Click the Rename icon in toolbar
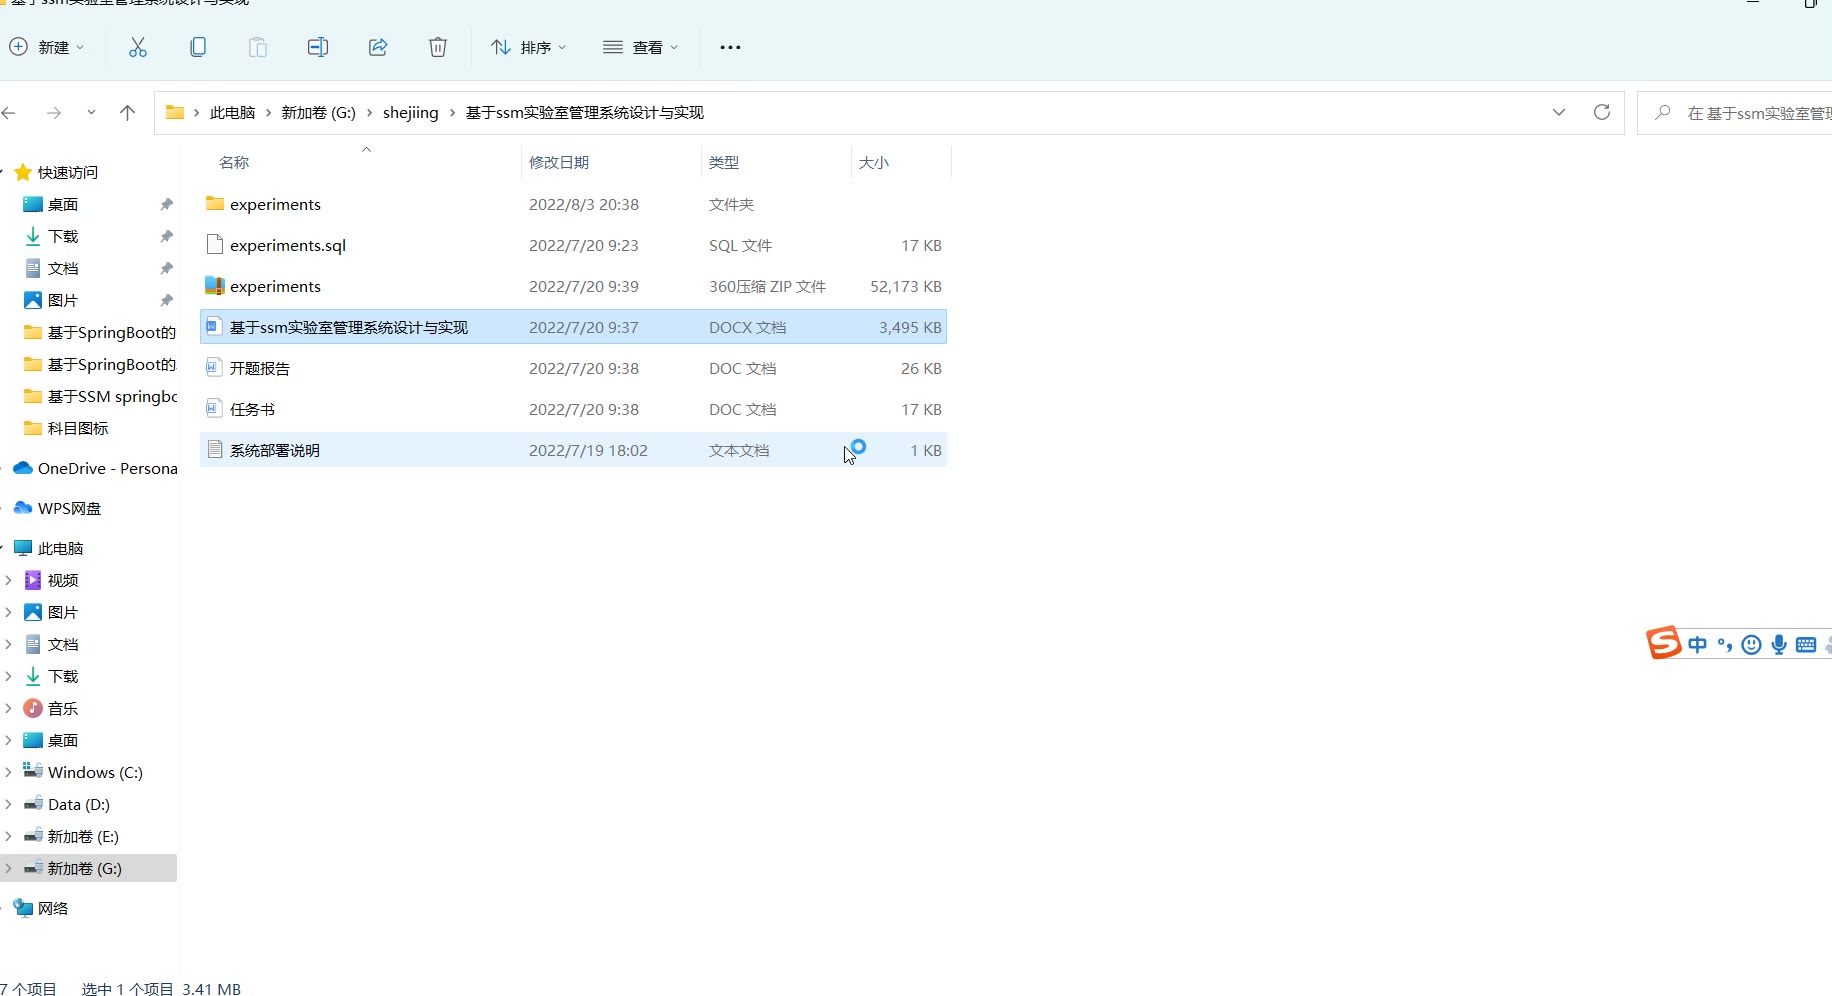1832x996 pixels. coord(318,47)
